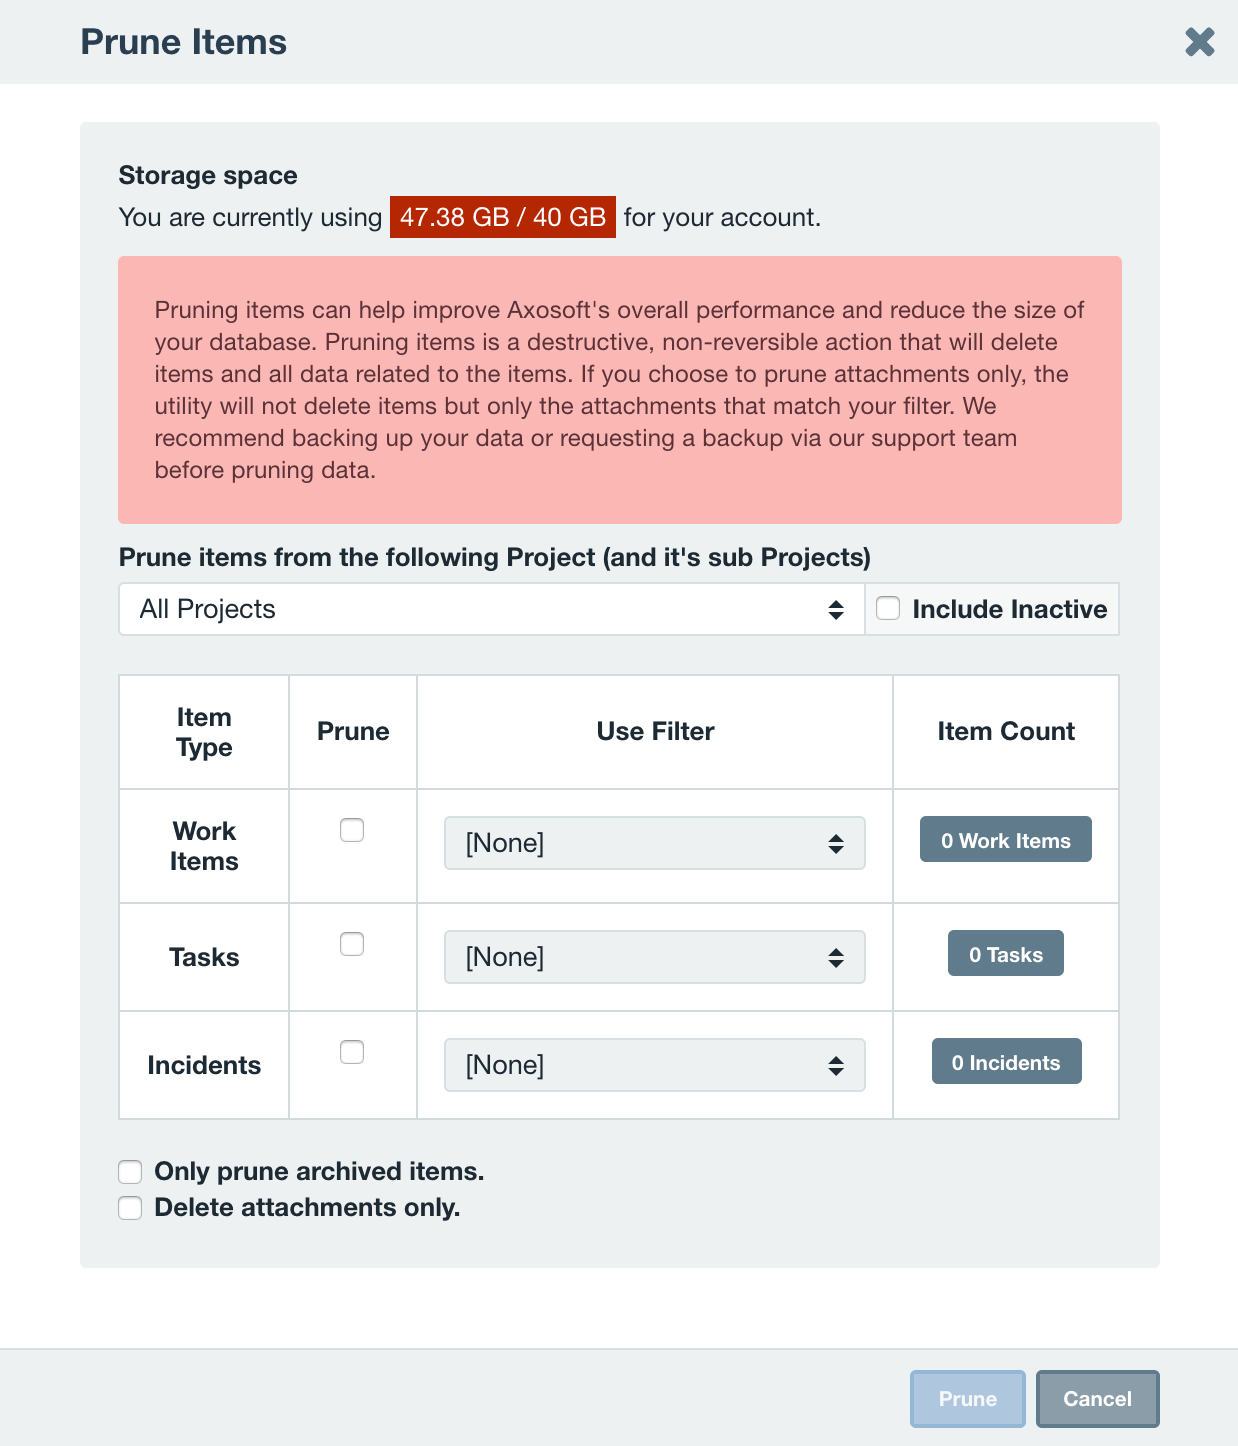Open the All Projects dropdown

(492, 609)
